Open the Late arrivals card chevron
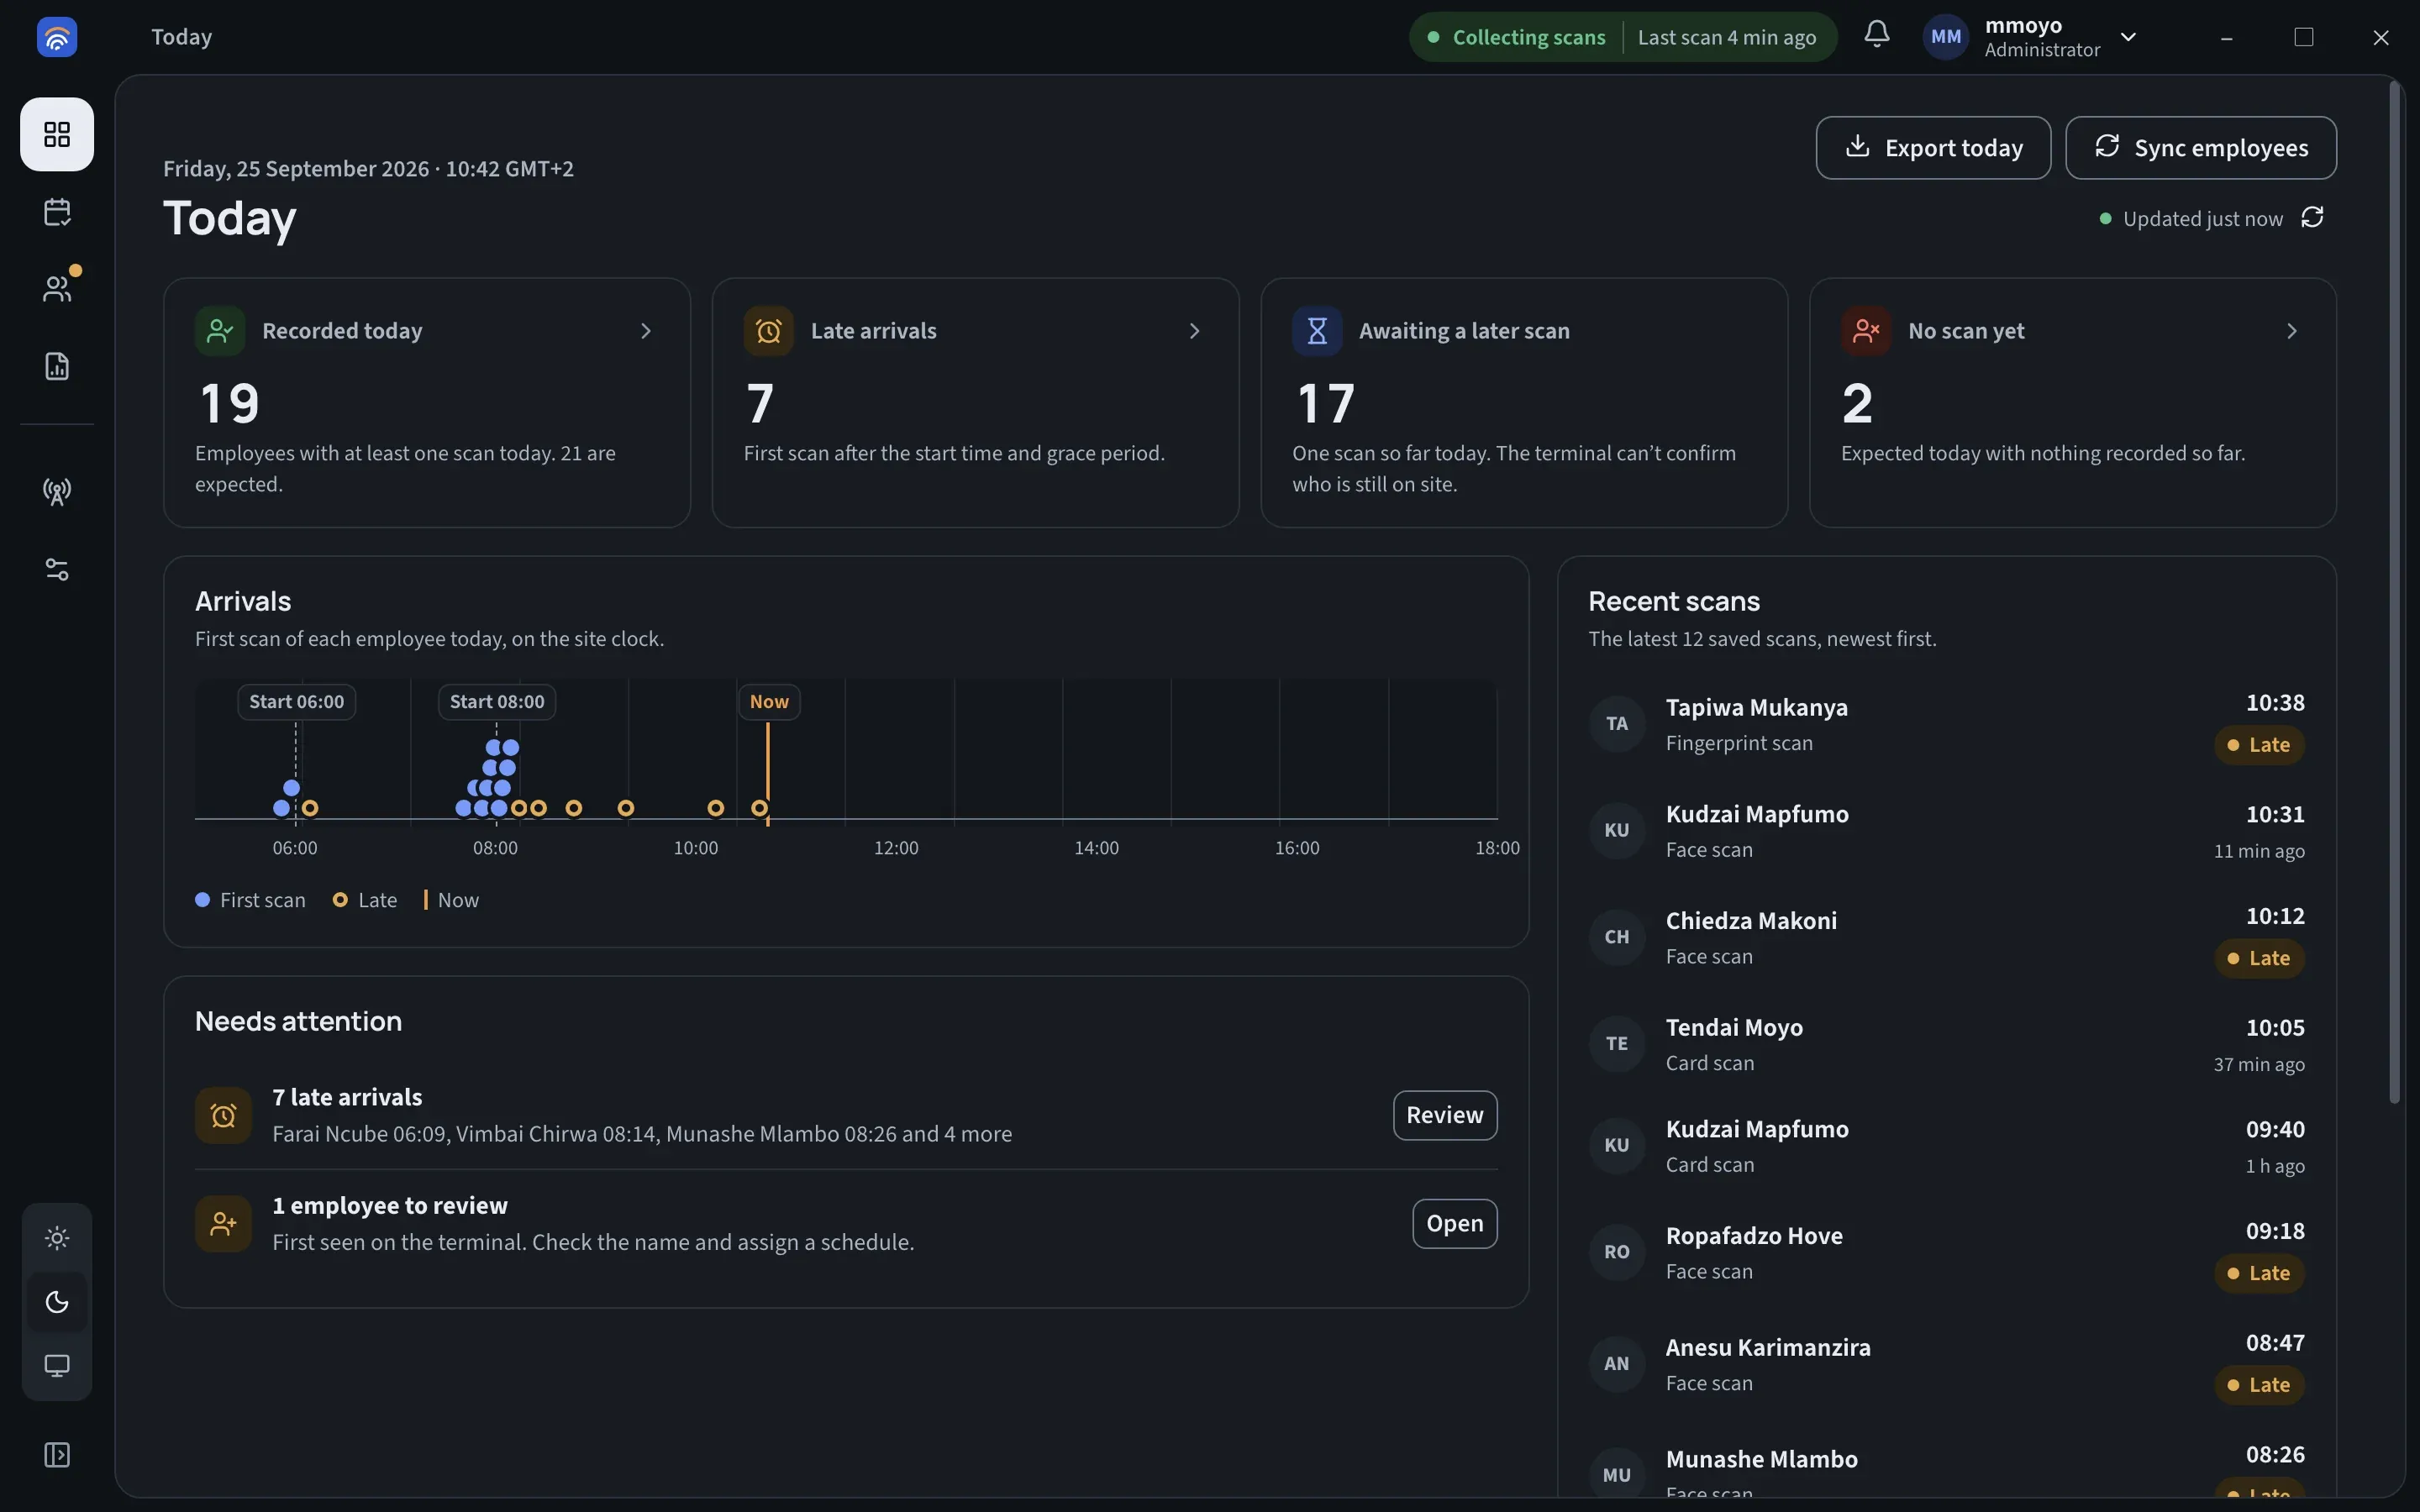 (1194, 331)
